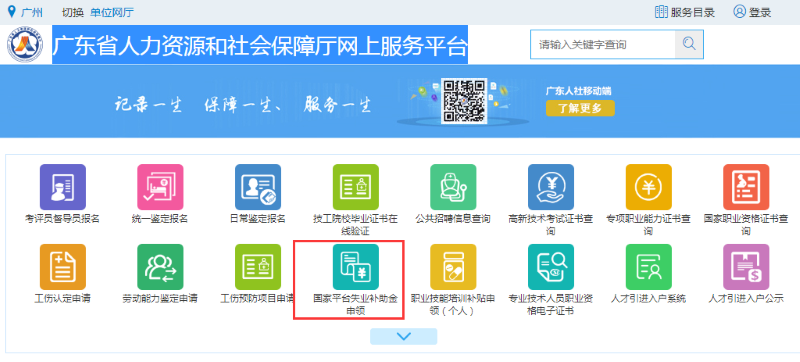The width and height of the screenshot is (800, 362).
Task: Open 职业技能培训补贴申领(个人) icon
Action: click(453, 267)
